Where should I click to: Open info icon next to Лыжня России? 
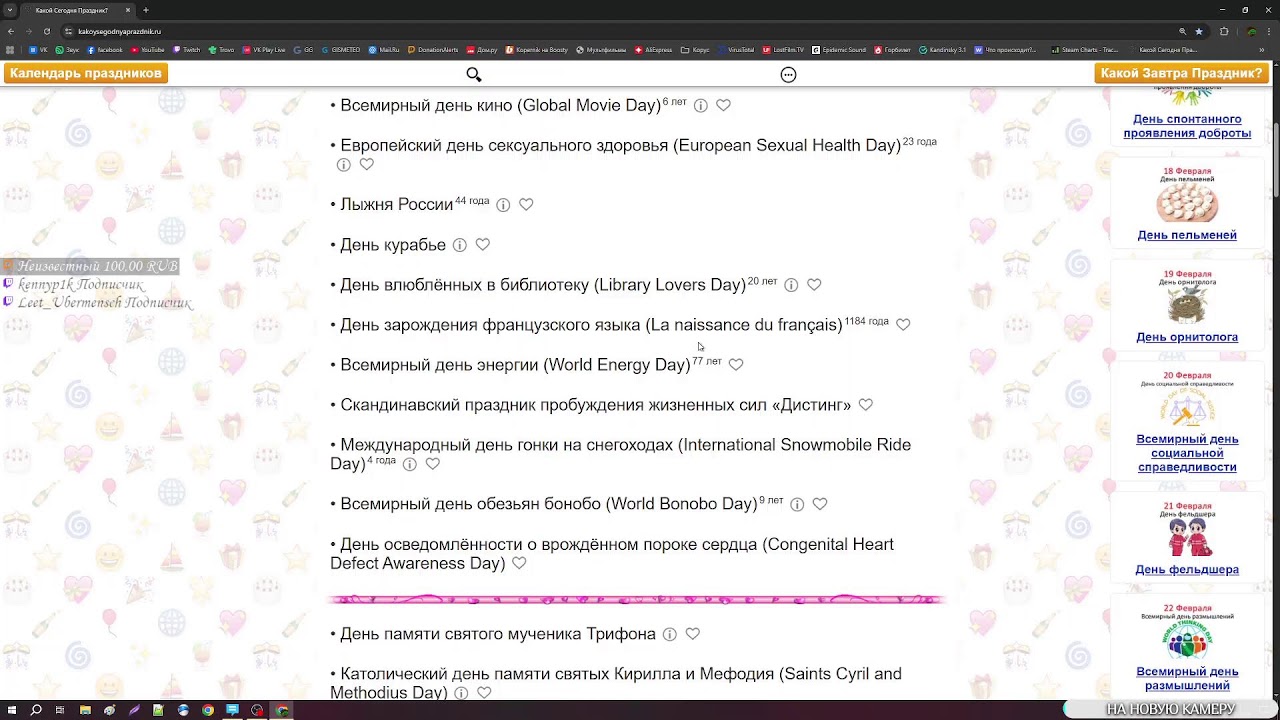503,205
